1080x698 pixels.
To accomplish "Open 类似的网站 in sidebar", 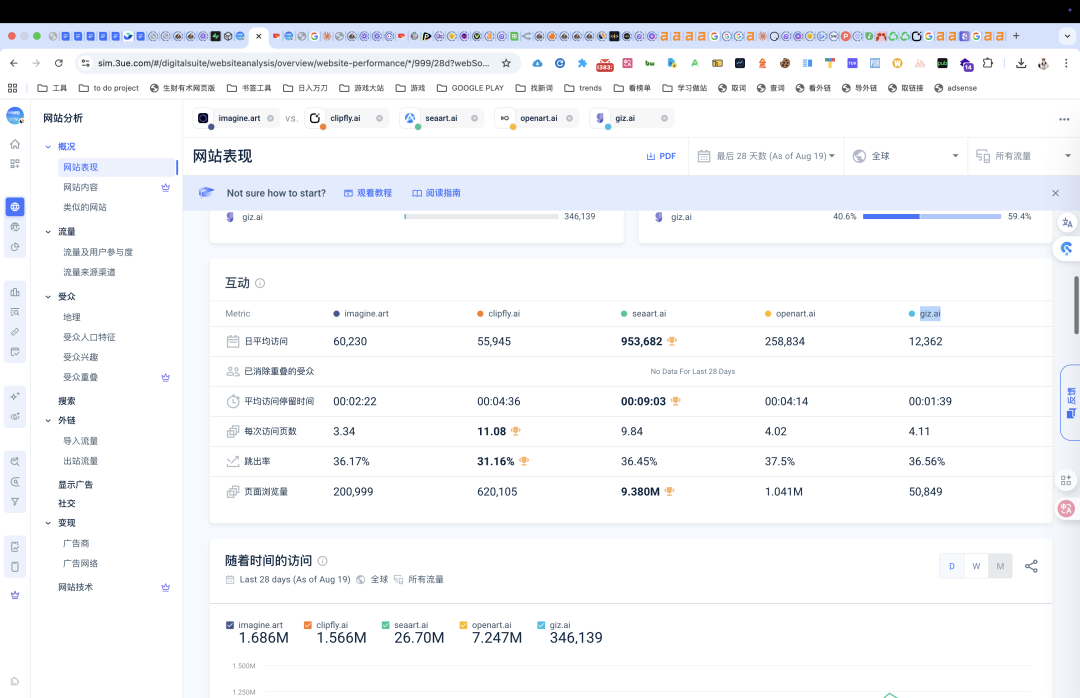I will click(x=85, y=207).
